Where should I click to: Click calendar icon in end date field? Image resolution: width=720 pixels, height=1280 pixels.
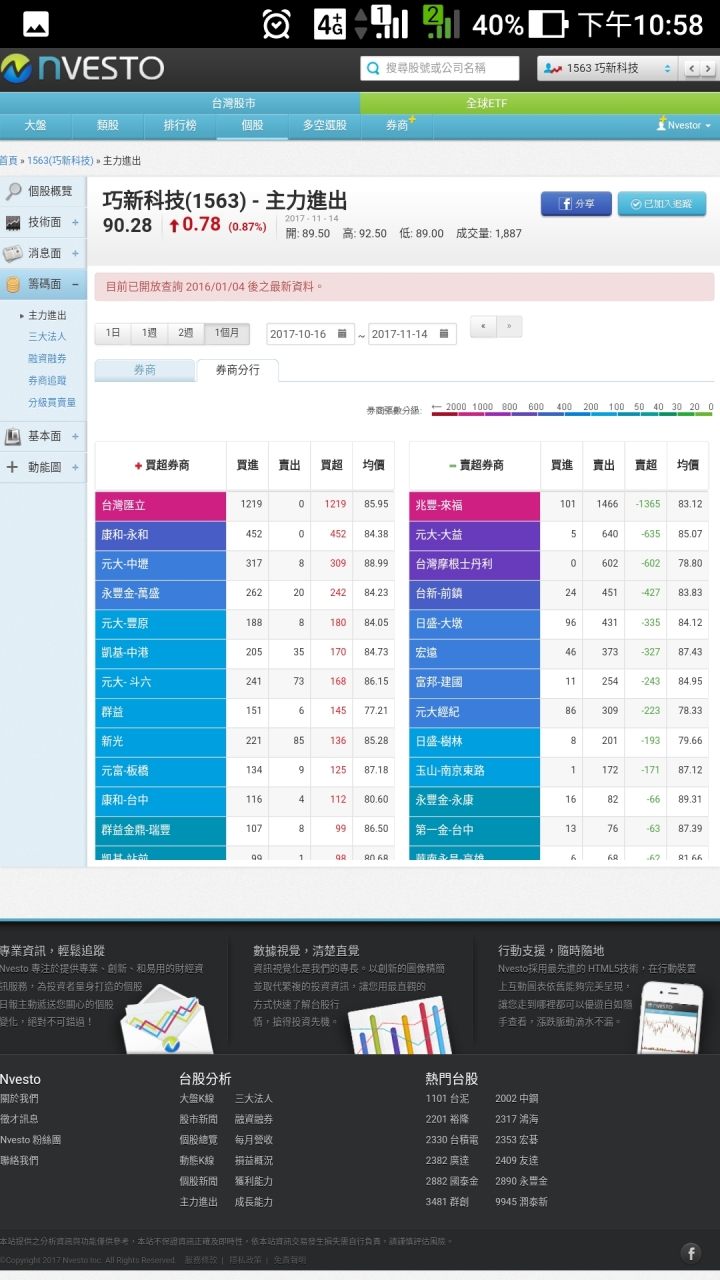coord(444,334)
